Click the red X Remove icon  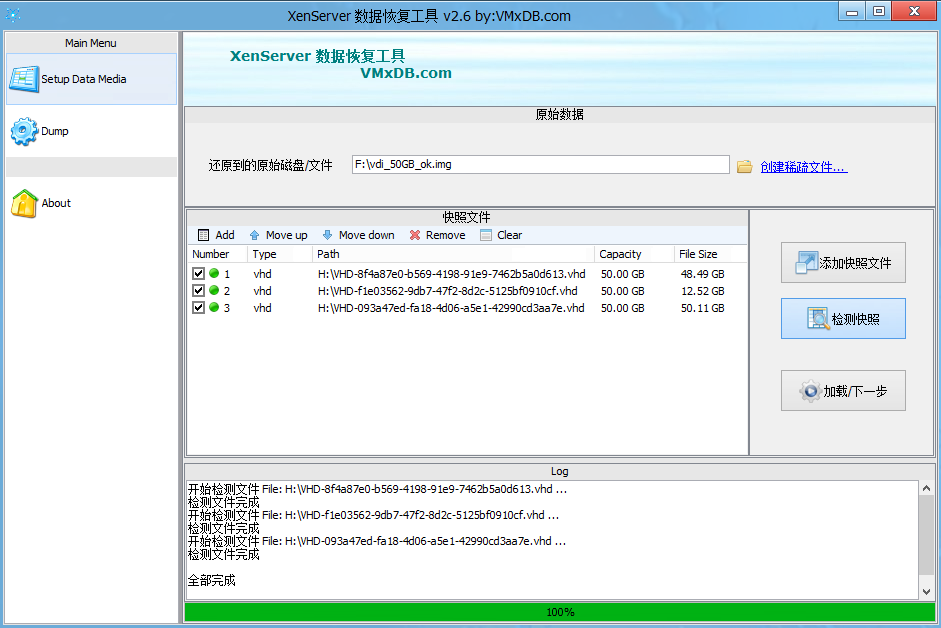click(415, 235)
